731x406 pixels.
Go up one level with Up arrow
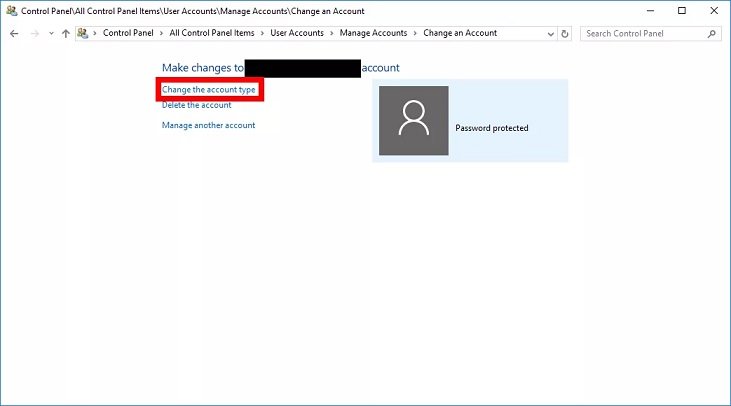click(x=66, y=33)
